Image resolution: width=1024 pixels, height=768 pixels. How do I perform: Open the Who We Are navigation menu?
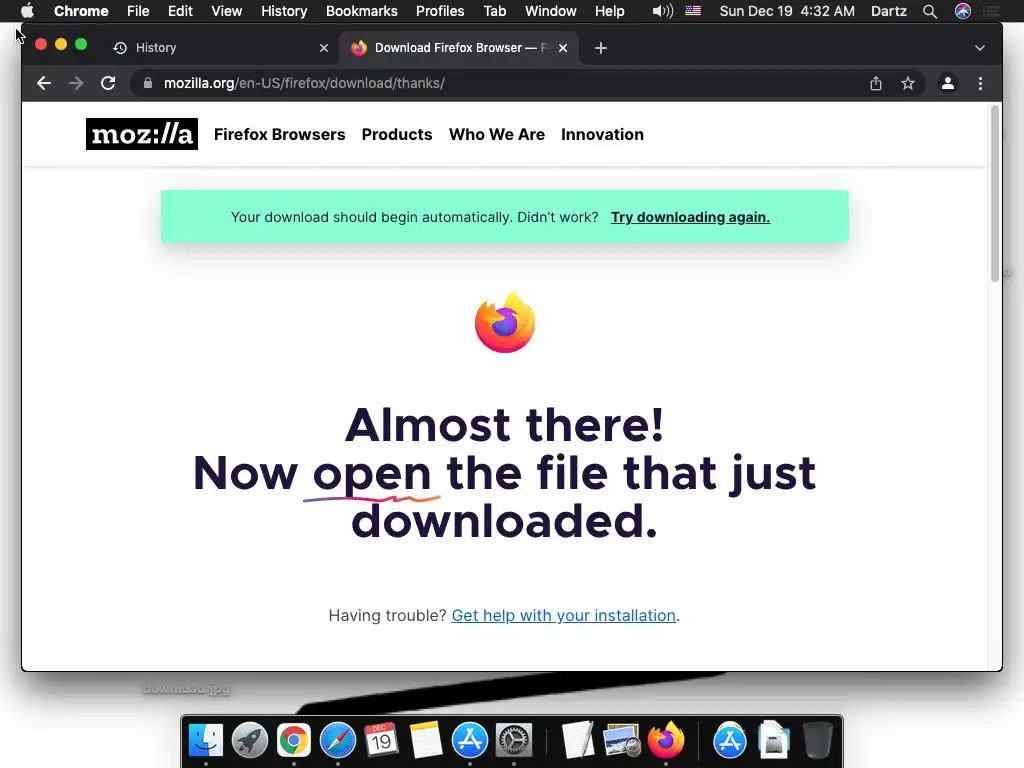click(497, 134)
